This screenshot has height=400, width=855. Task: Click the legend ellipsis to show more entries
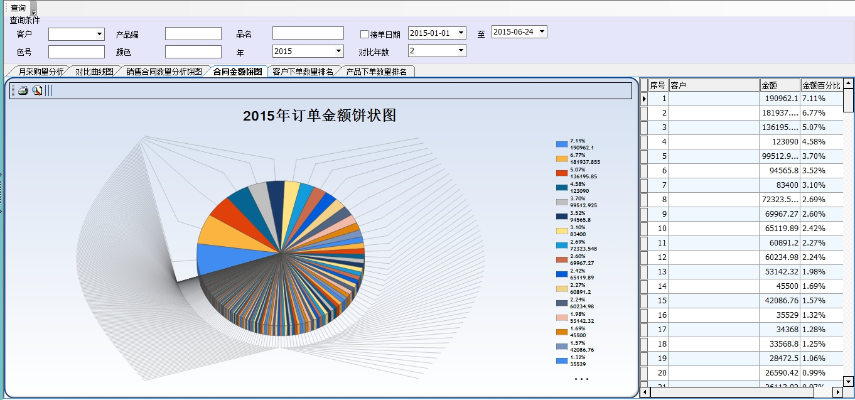click(581, 380)
